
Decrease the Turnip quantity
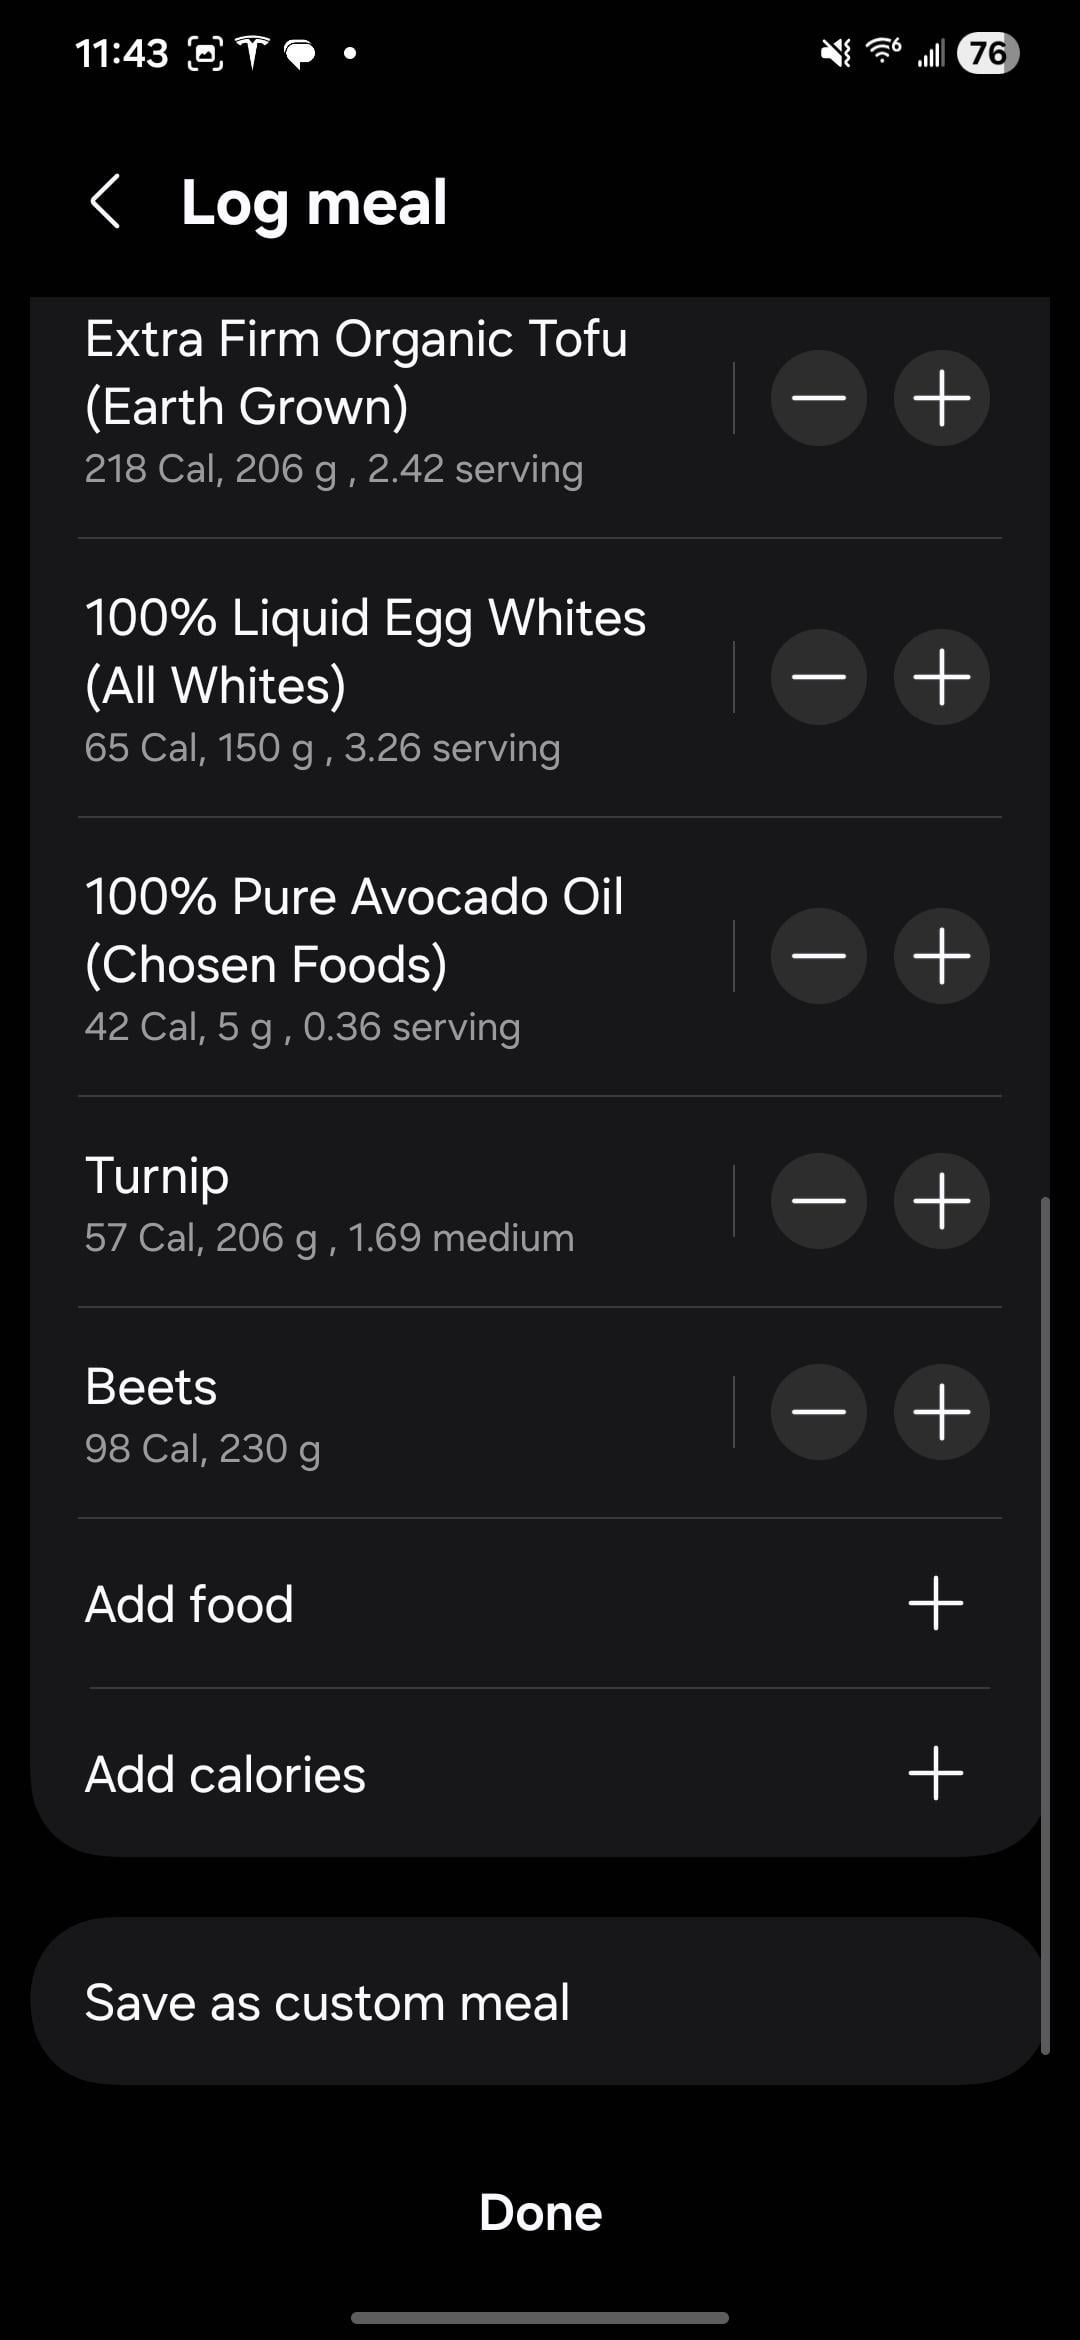[x=818, y=1201]
